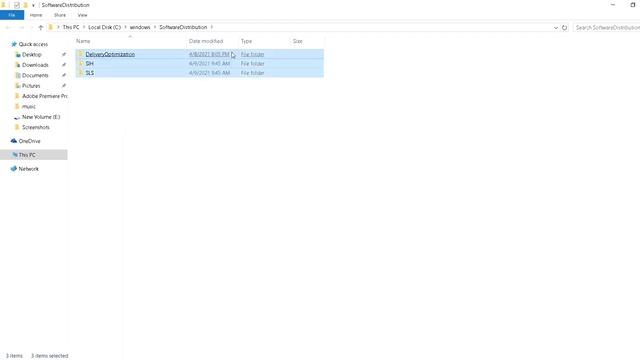Click the This PC computer icon in sidebar
Image resolution: width=640 pixels, height=360 pixels.
coord(14,155)
